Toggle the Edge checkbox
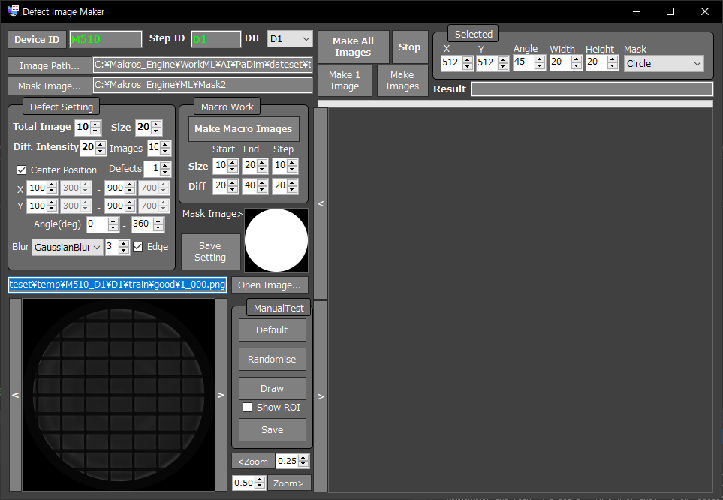The width and height of the screenshot is (723, 500). [138, 247]
